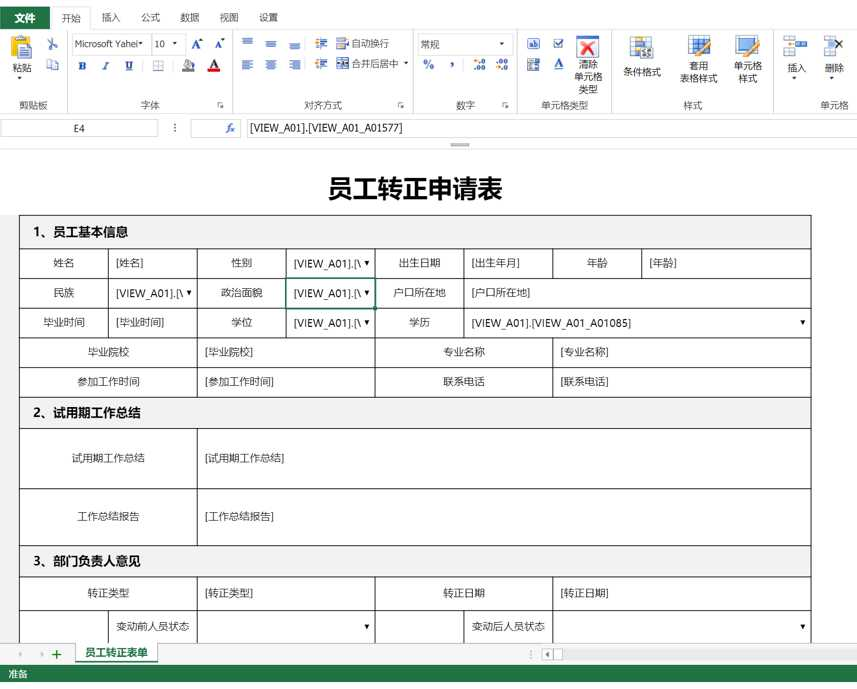Open the 文件 (File) menu tab

(x=25, y=18)
